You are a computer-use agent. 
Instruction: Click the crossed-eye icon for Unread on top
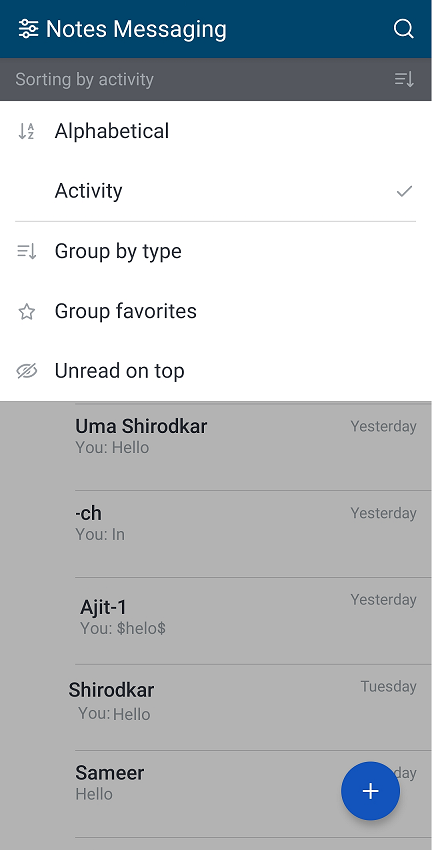pyautogui.click(x=27, y=371)
